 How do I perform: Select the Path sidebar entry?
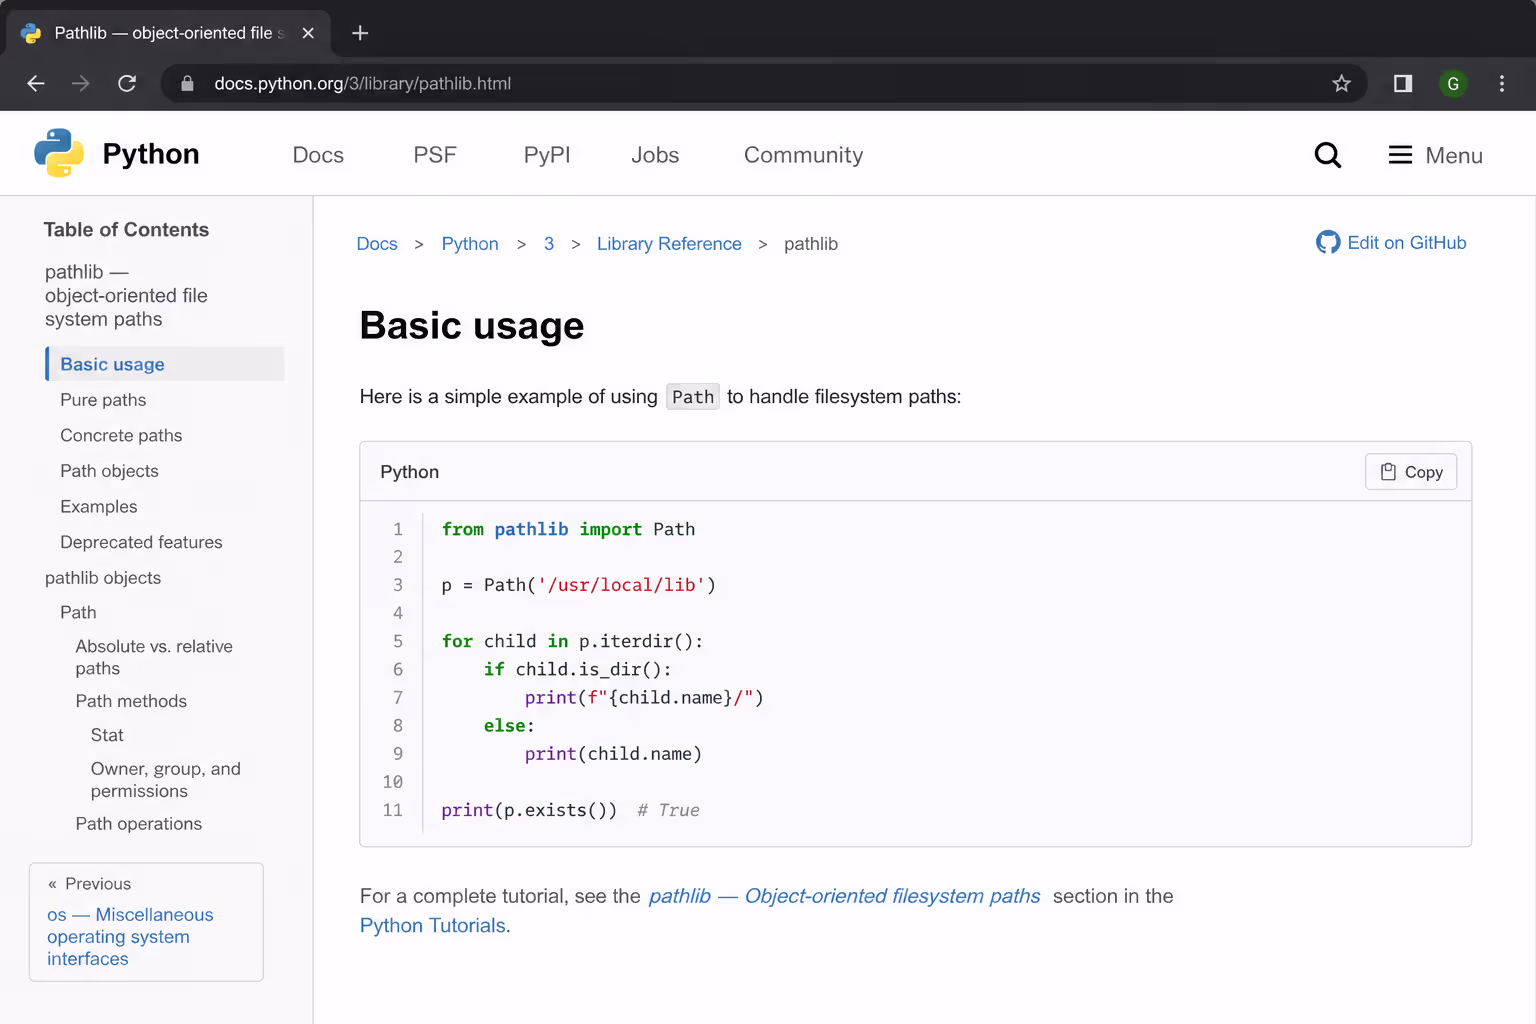tap(78, 613)
